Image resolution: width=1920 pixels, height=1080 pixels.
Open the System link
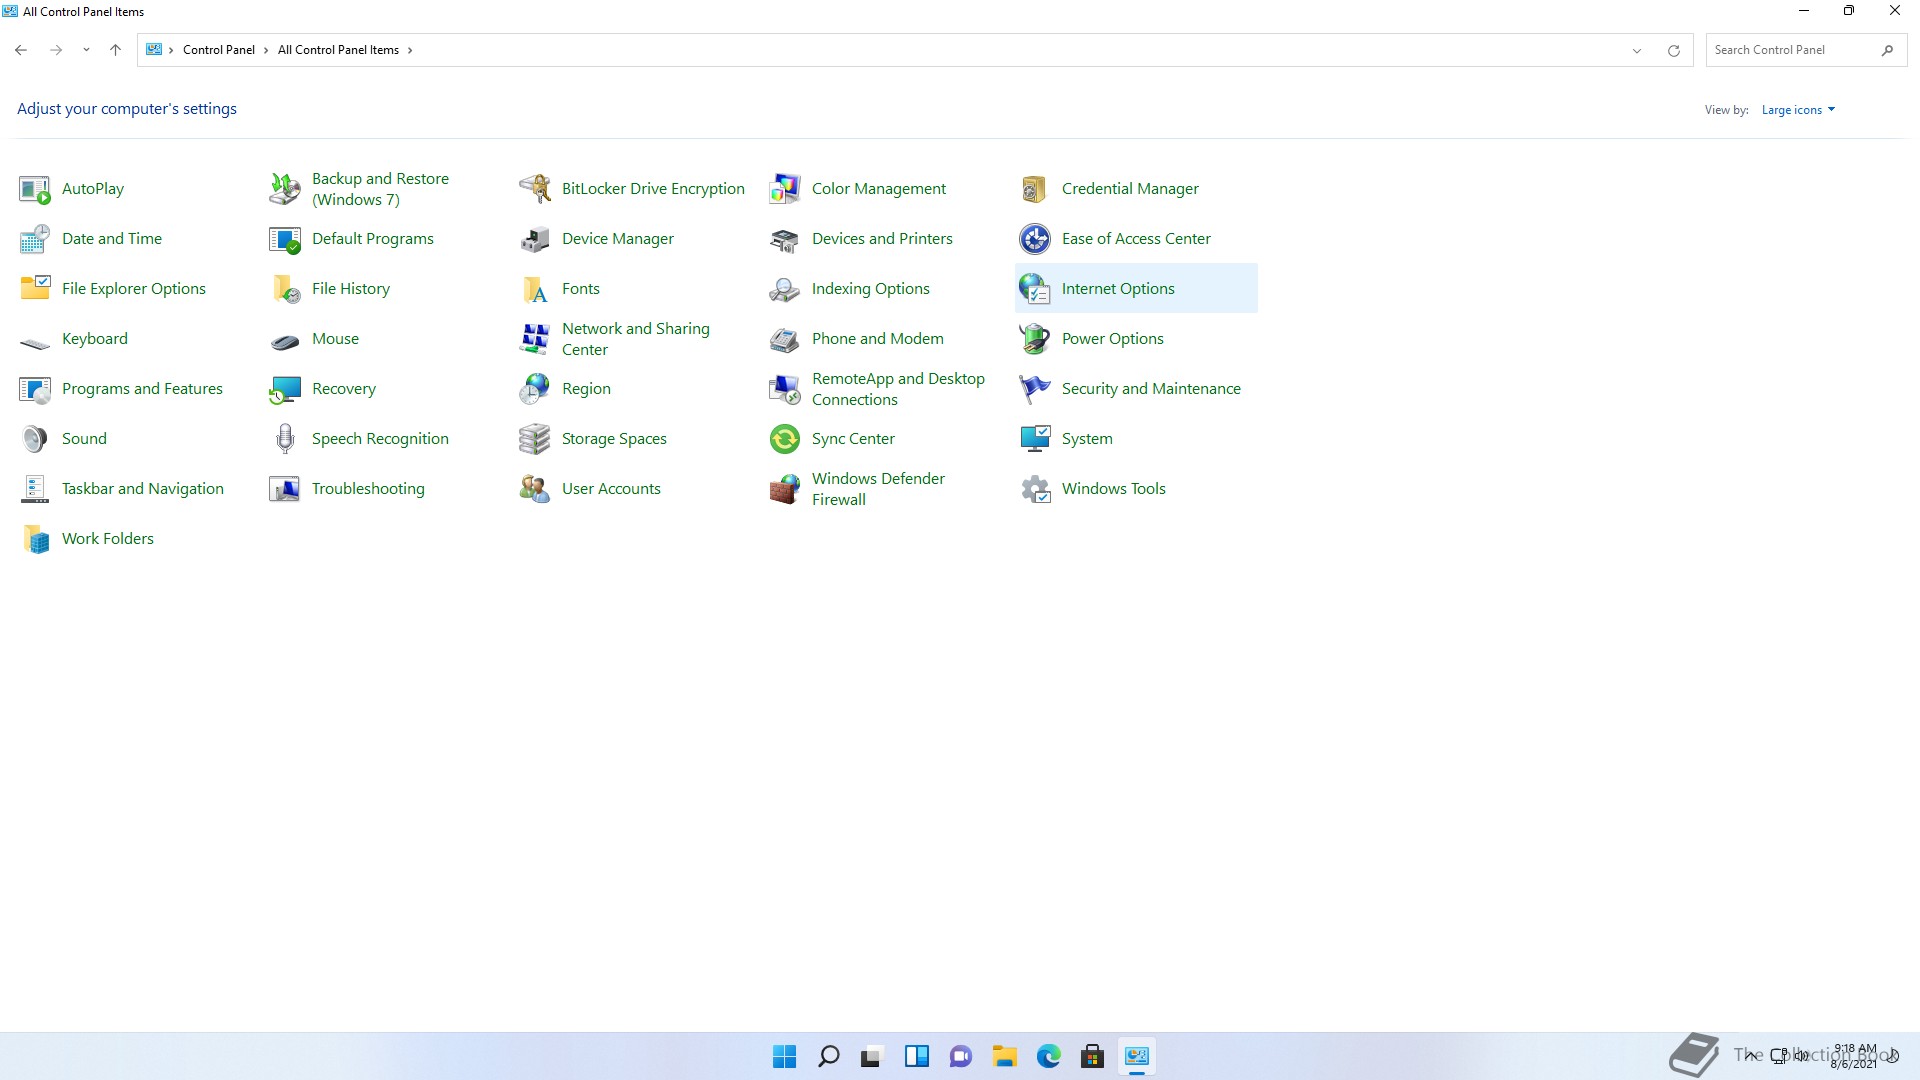pos(1087,439)
